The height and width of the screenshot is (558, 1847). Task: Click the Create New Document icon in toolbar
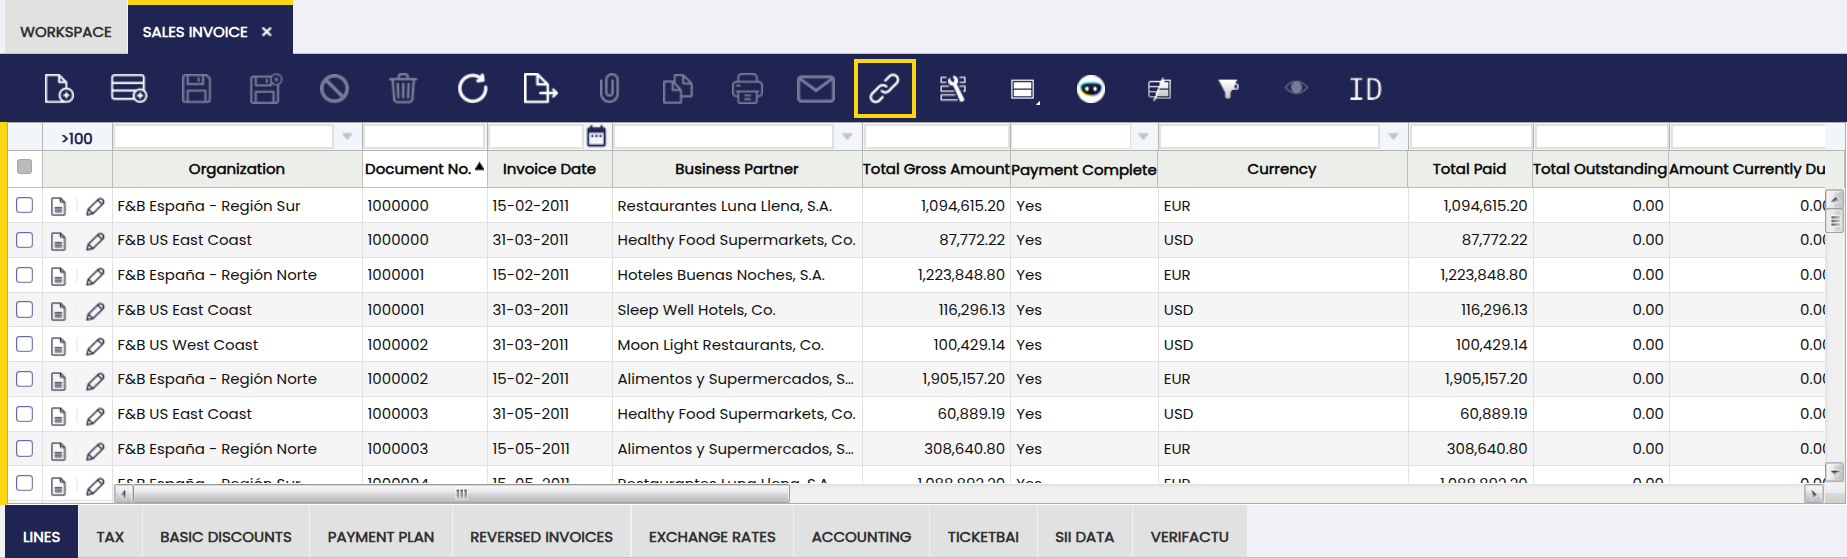(x=59, y=89)
